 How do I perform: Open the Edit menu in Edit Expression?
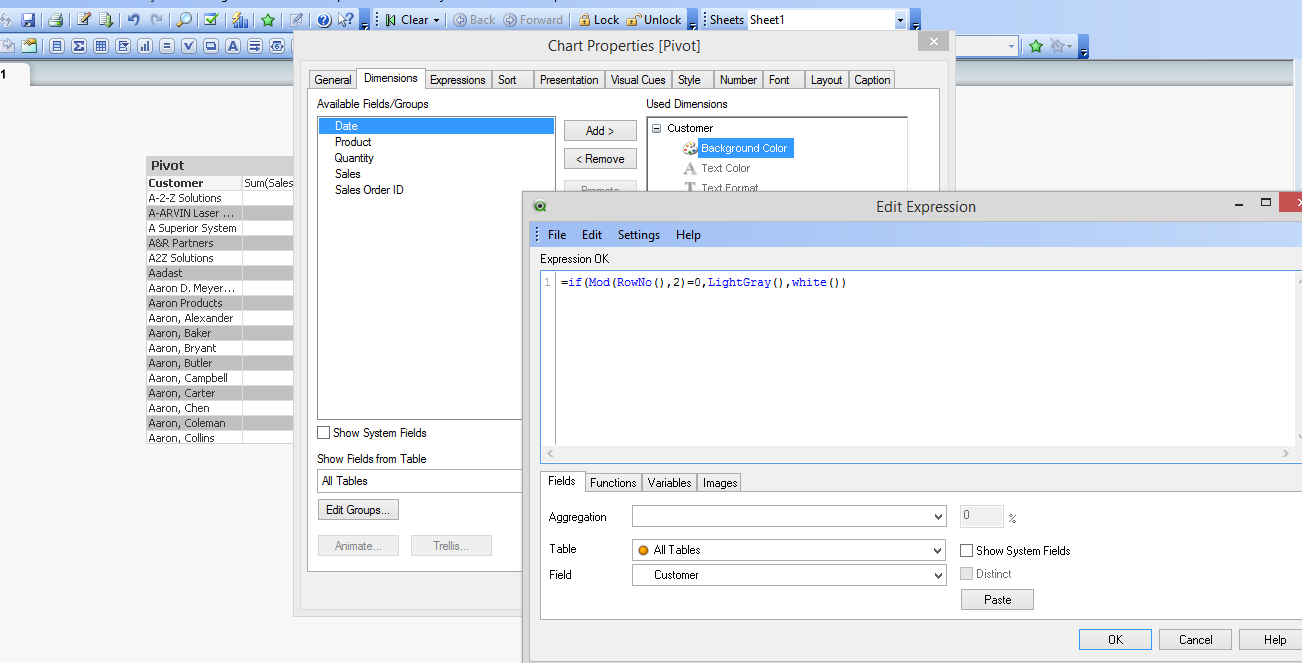point(592,235)
